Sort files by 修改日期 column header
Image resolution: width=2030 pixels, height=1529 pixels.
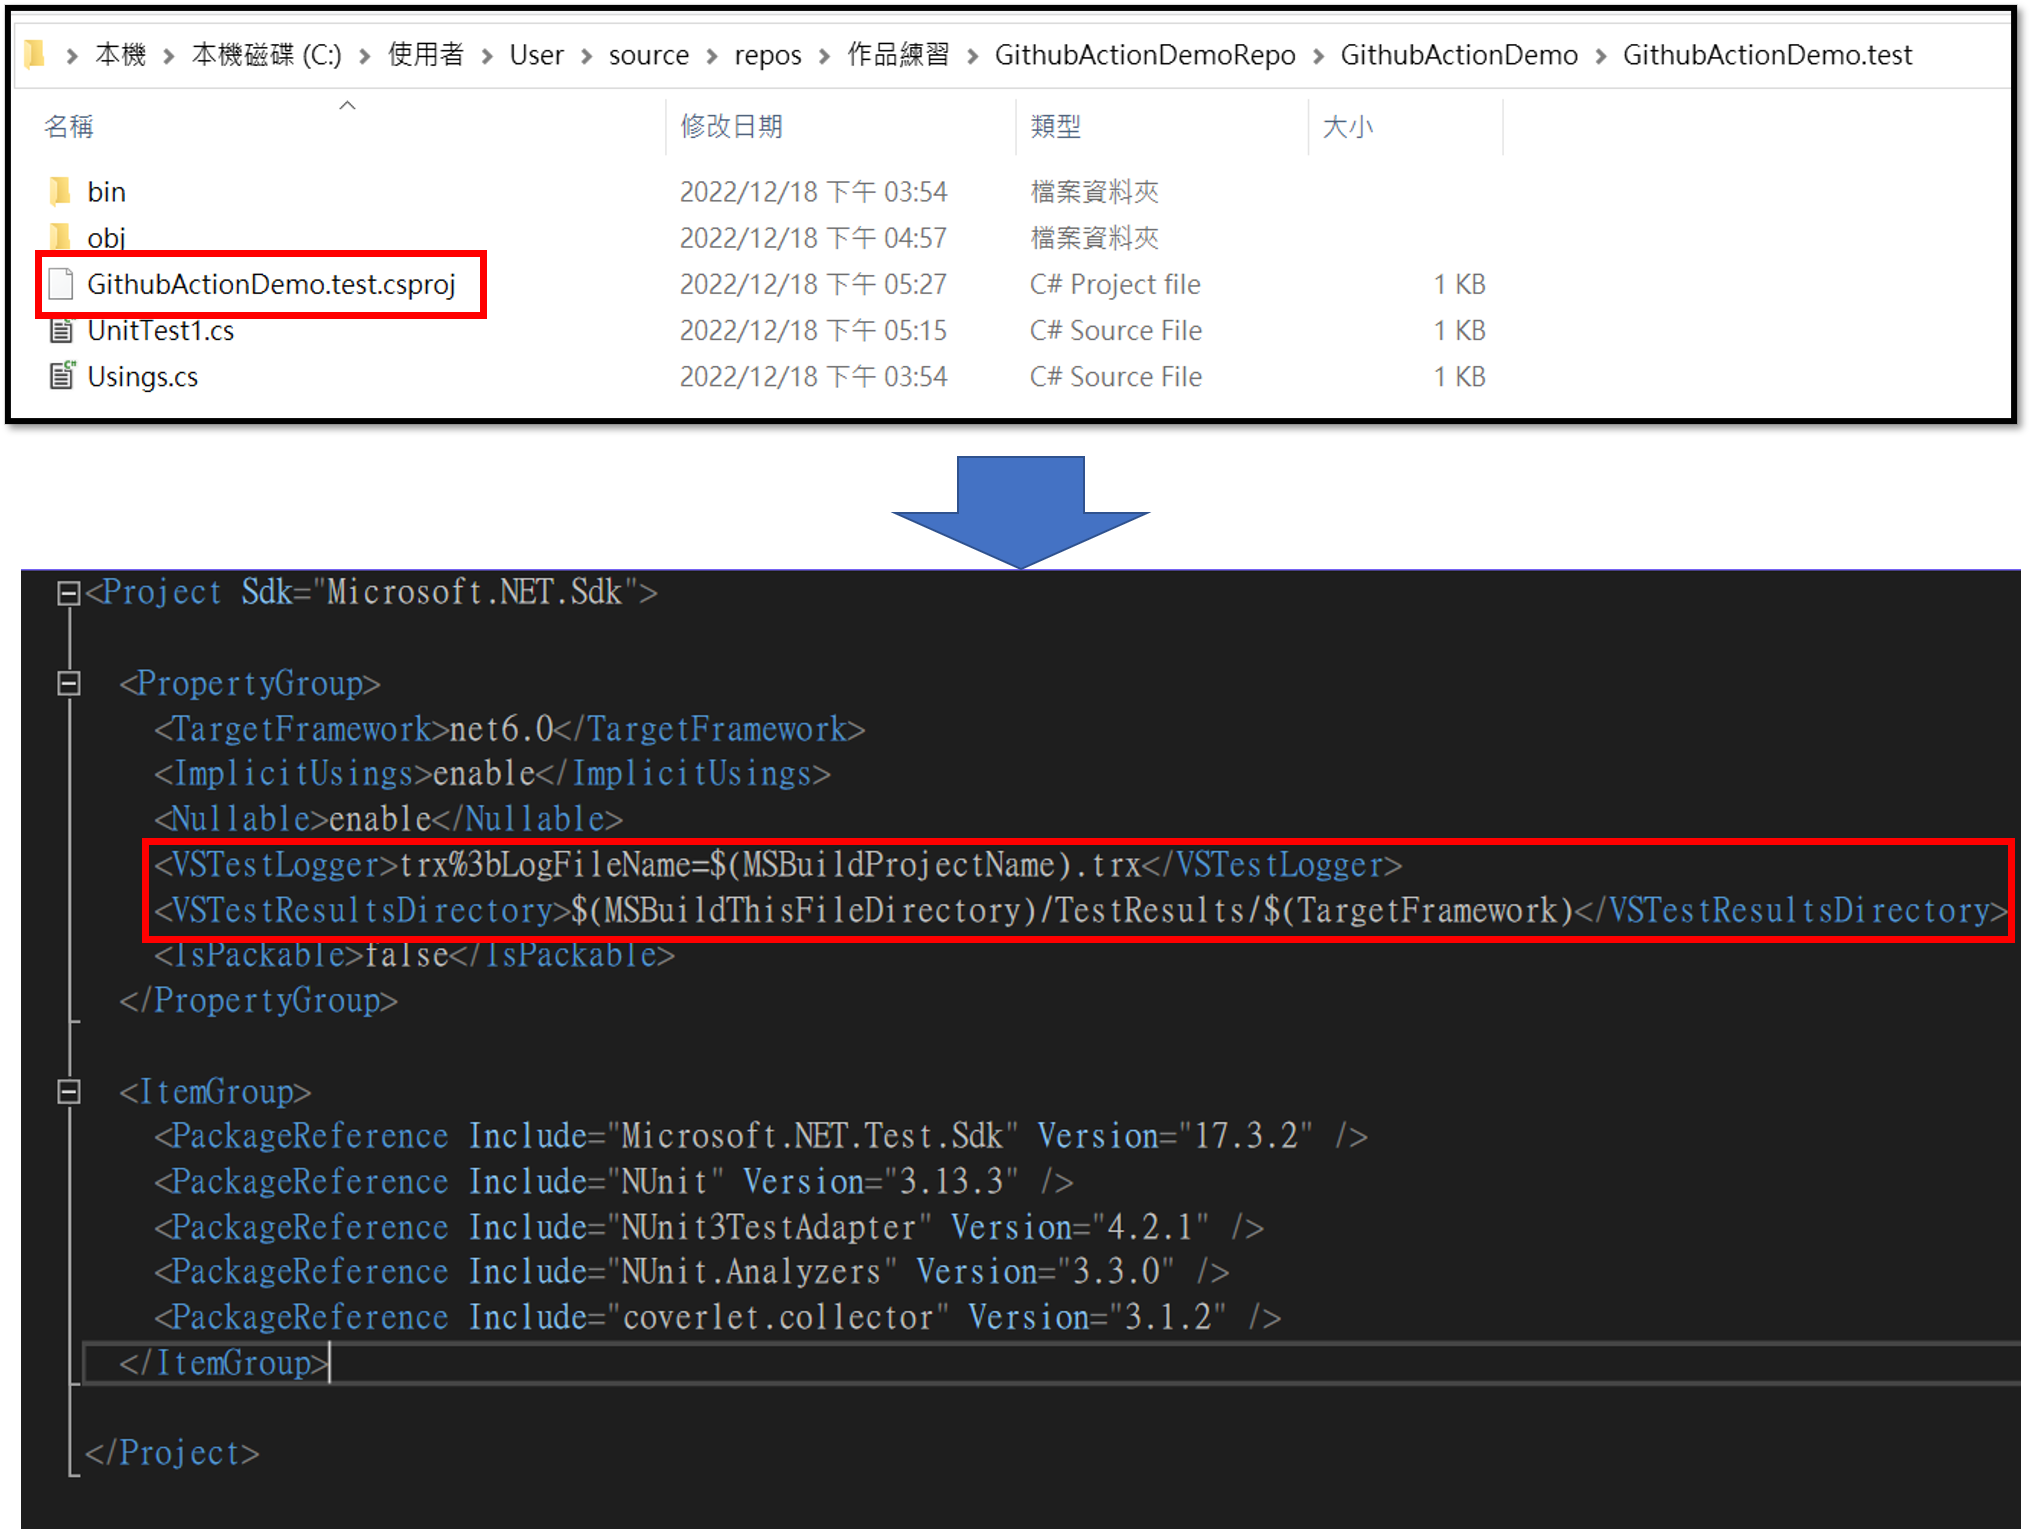731,127
